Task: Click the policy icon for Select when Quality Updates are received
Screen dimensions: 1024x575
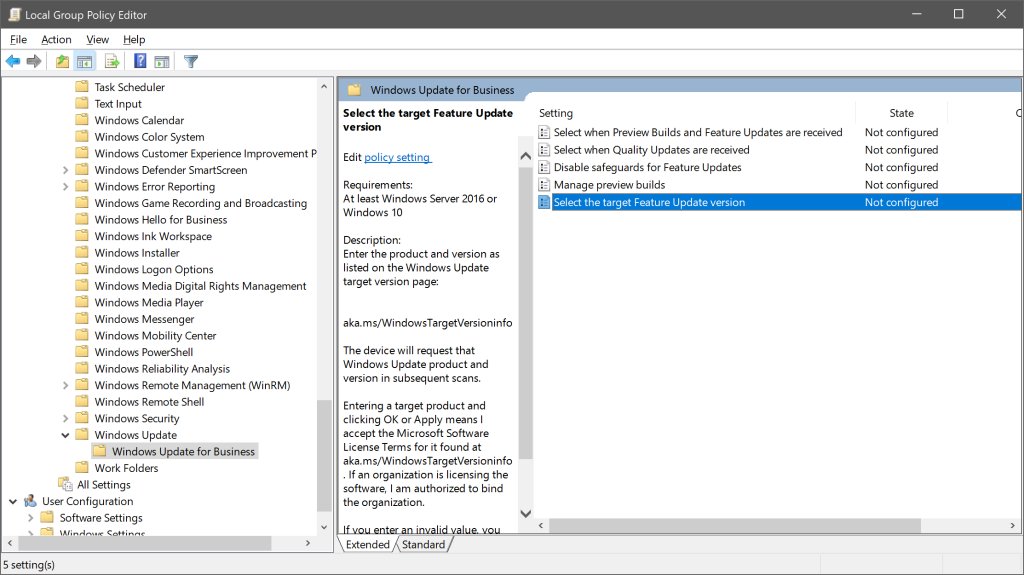Action: (x=544, y=150)
